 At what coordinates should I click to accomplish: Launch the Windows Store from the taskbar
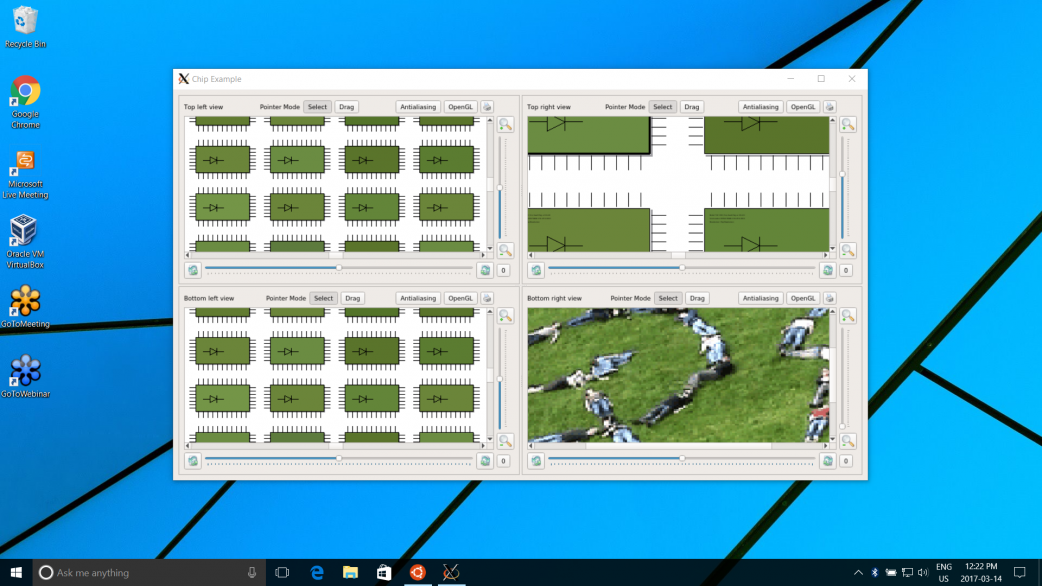tap(383, 573)
